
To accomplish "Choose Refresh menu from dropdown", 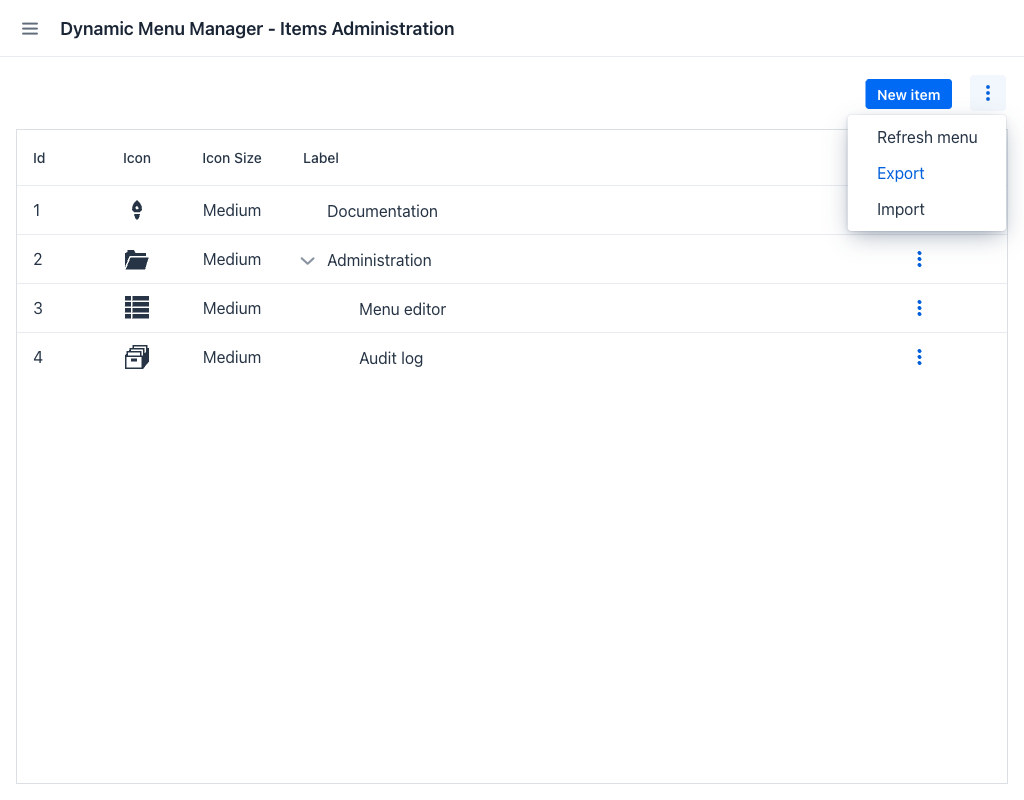I will (927, 138).
